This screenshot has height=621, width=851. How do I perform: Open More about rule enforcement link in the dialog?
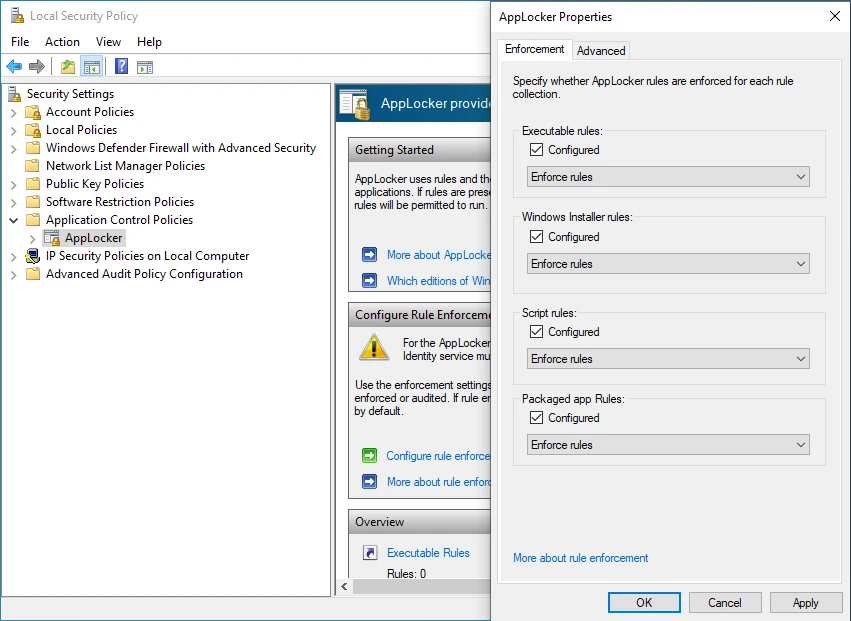pos(581,557)
